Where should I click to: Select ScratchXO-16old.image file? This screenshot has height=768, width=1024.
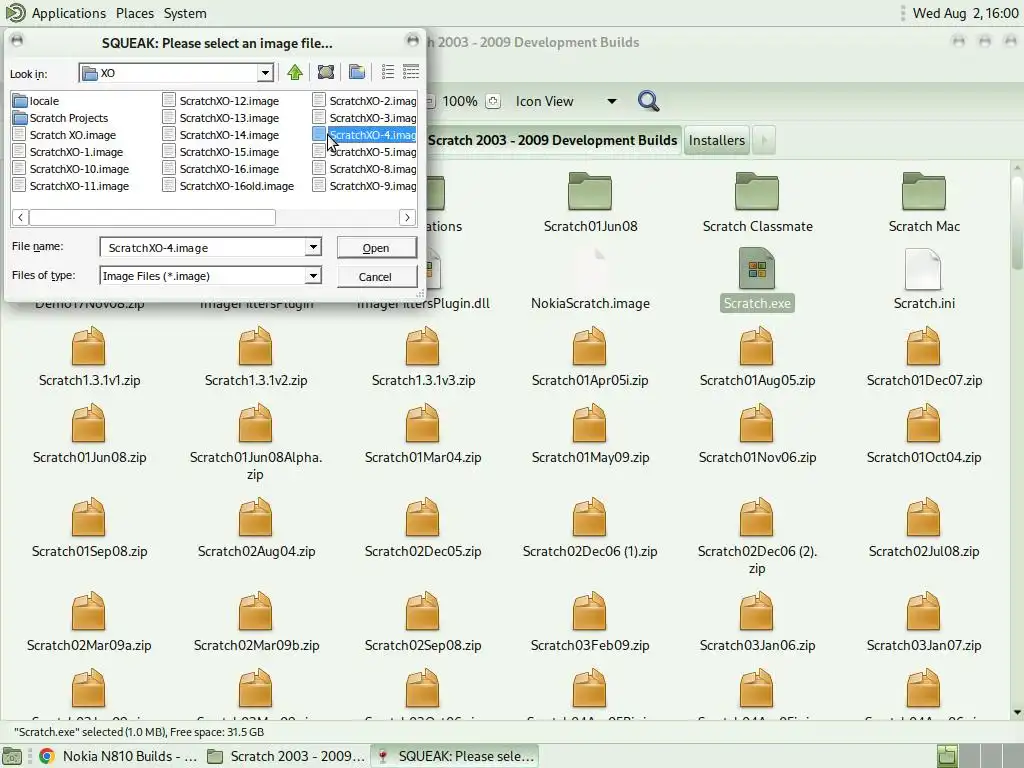click(229, 185)
